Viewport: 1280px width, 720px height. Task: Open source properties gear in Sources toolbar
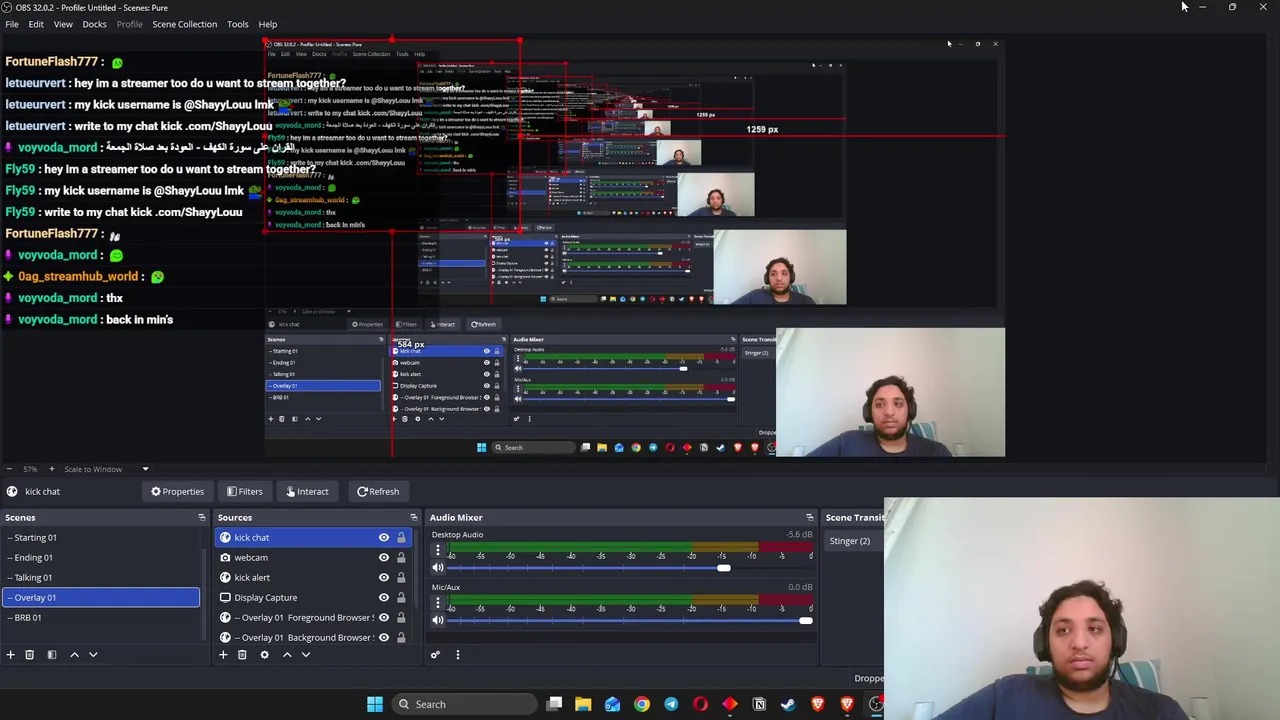[x=264, y=655]
